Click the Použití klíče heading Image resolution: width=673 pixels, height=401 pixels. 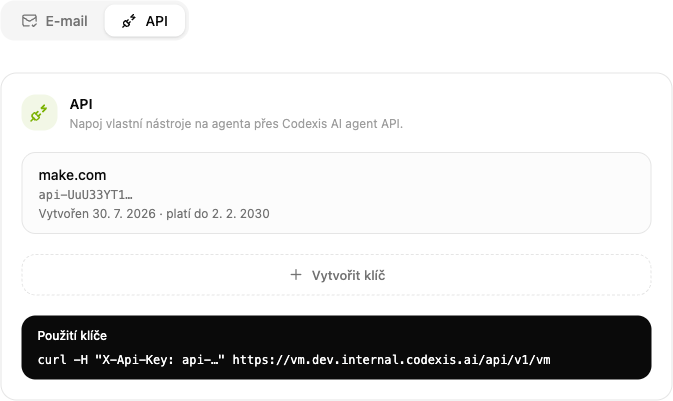(x=72, y=336)
